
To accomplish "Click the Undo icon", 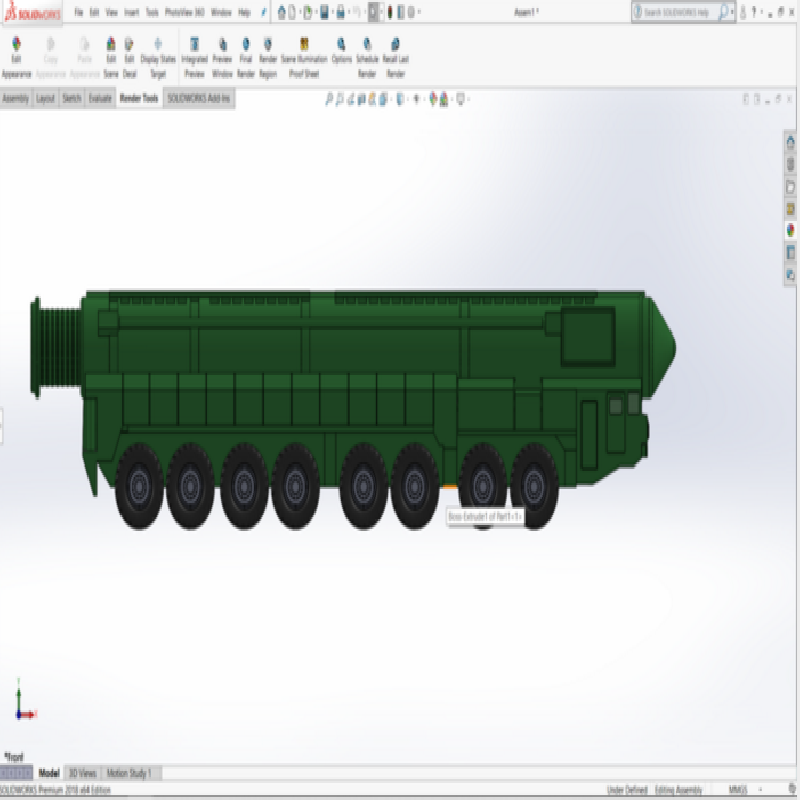I will [x=357, y=12].
